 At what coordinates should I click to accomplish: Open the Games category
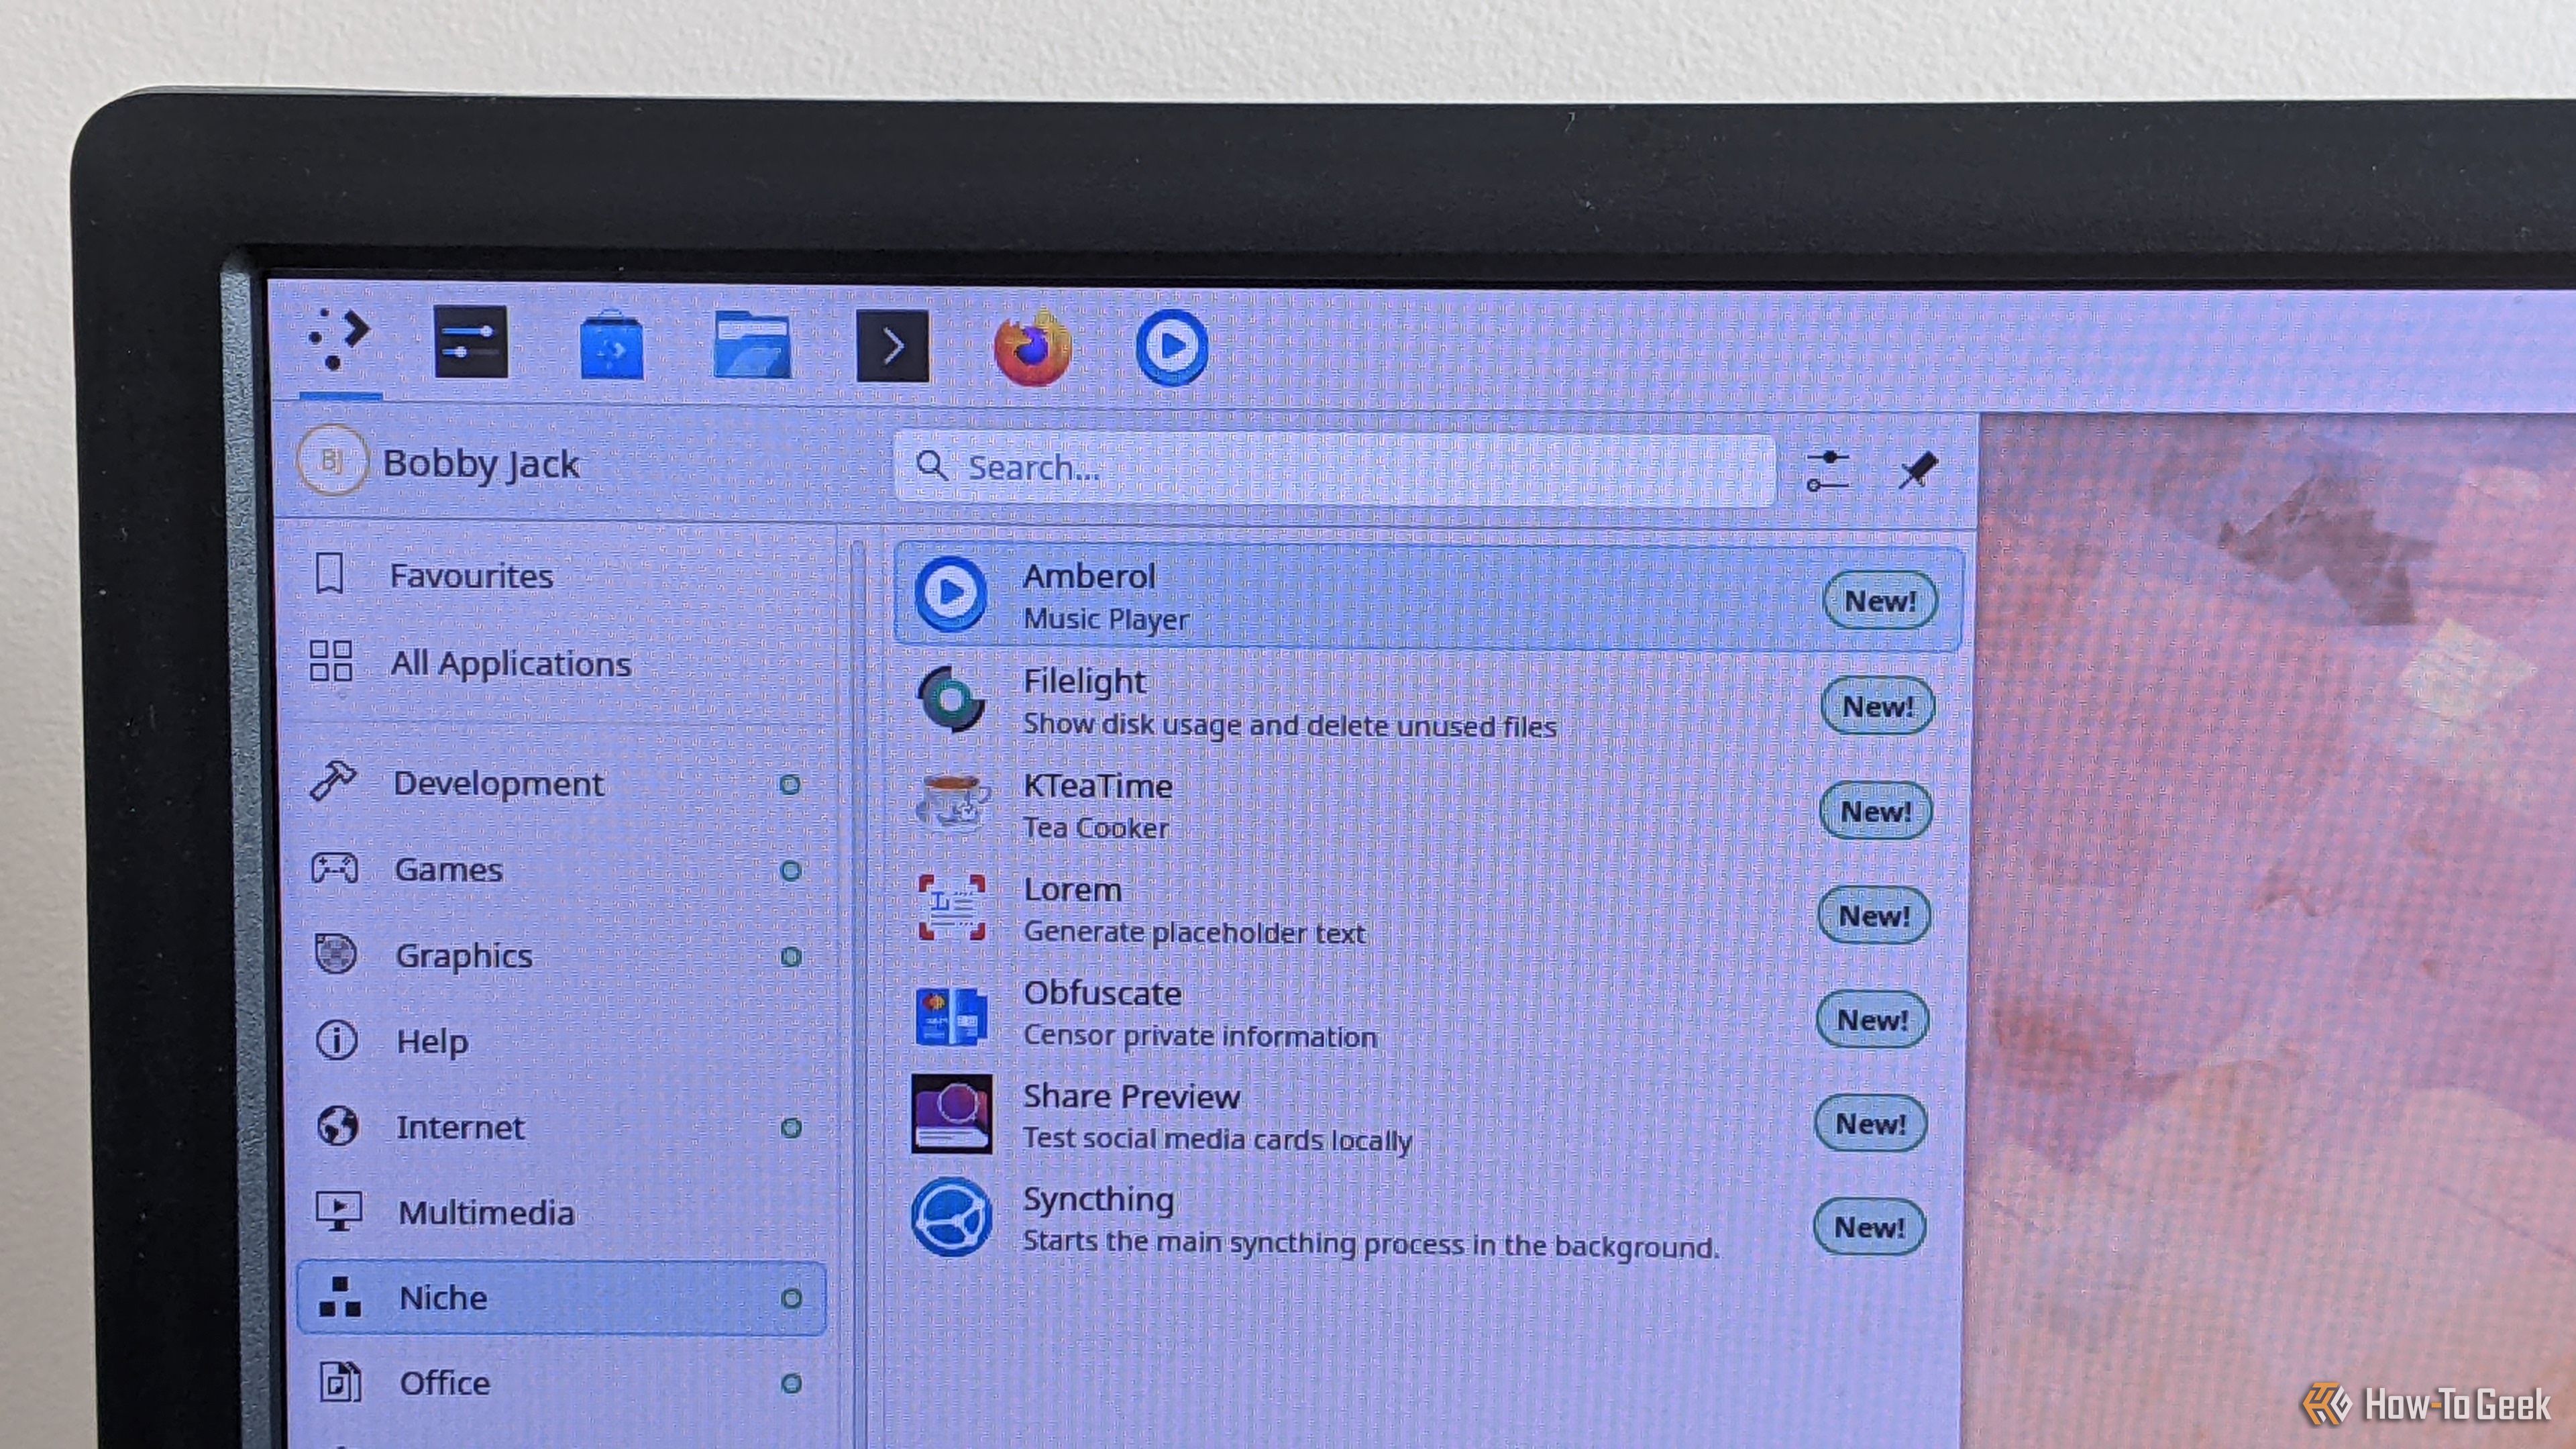coord(560,869)
